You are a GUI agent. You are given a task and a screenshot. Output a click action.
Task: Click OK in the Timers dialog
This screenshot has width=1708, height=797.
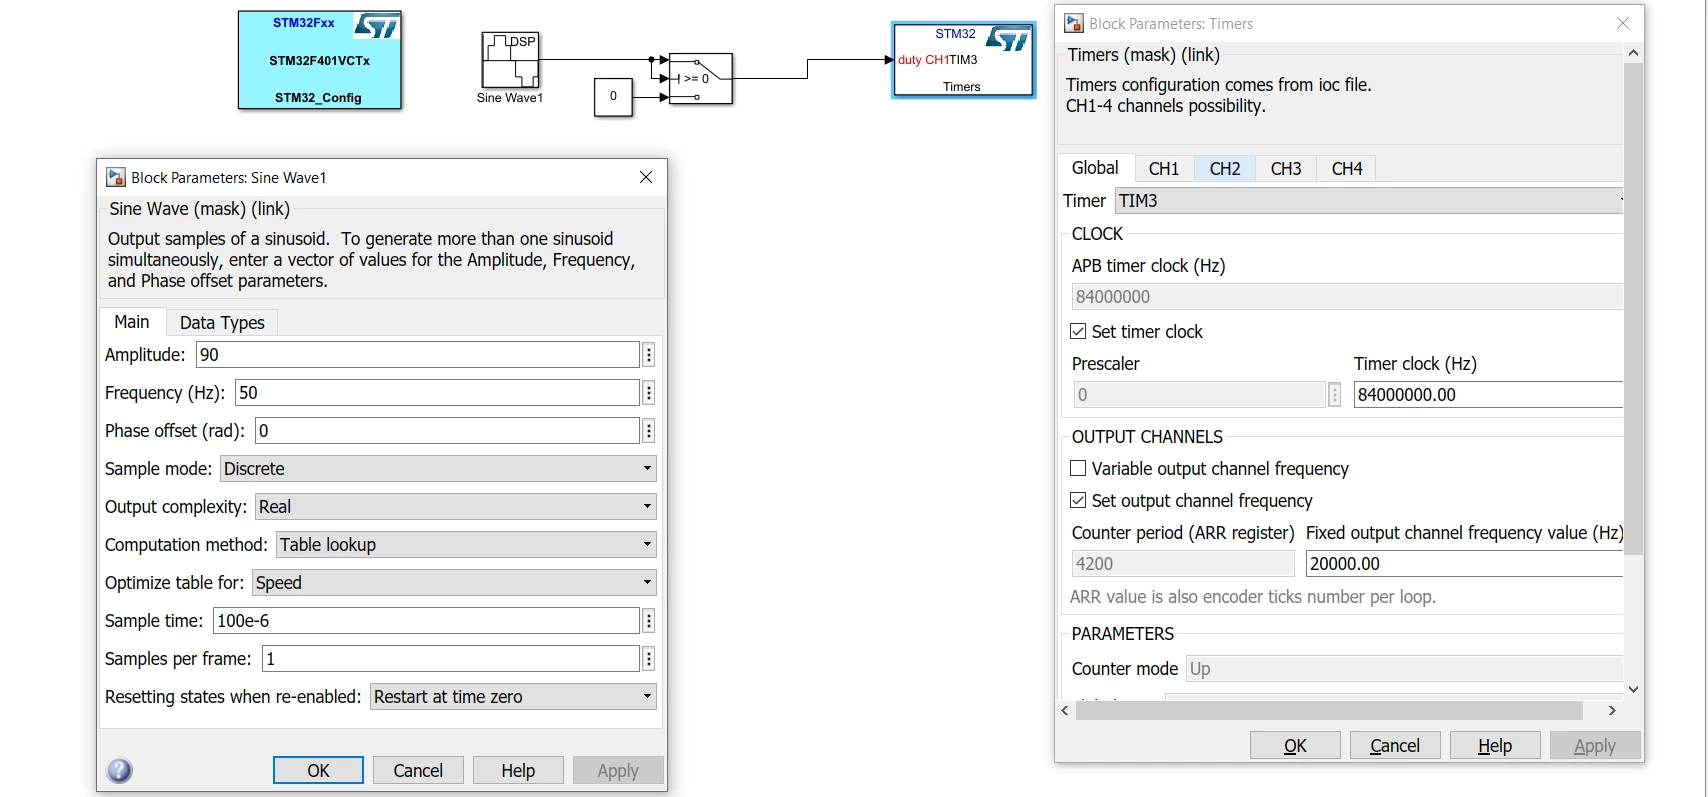[1295, 745]
